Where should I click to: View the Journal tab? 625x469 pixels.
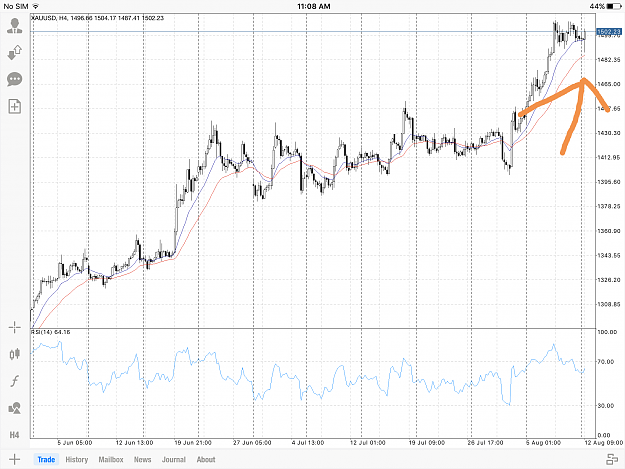(174, 459)
